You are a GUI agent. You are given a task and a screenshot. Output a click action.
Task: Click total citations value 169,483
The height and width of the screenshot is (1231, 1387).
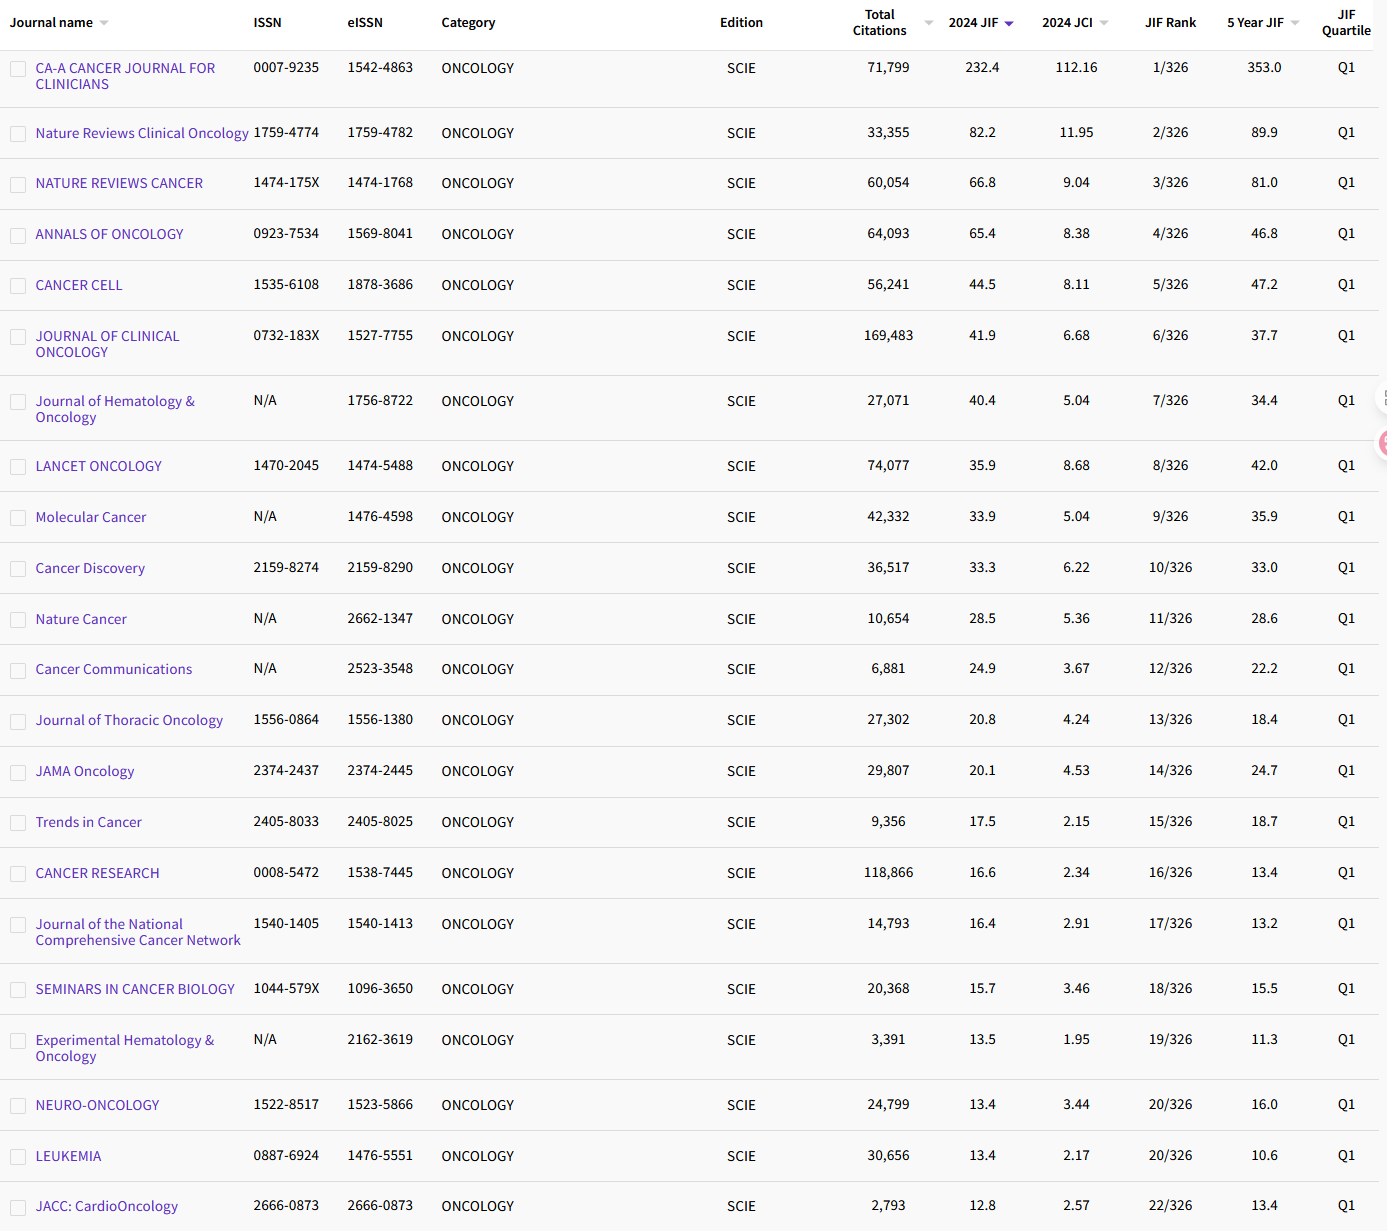click(888, 335)
